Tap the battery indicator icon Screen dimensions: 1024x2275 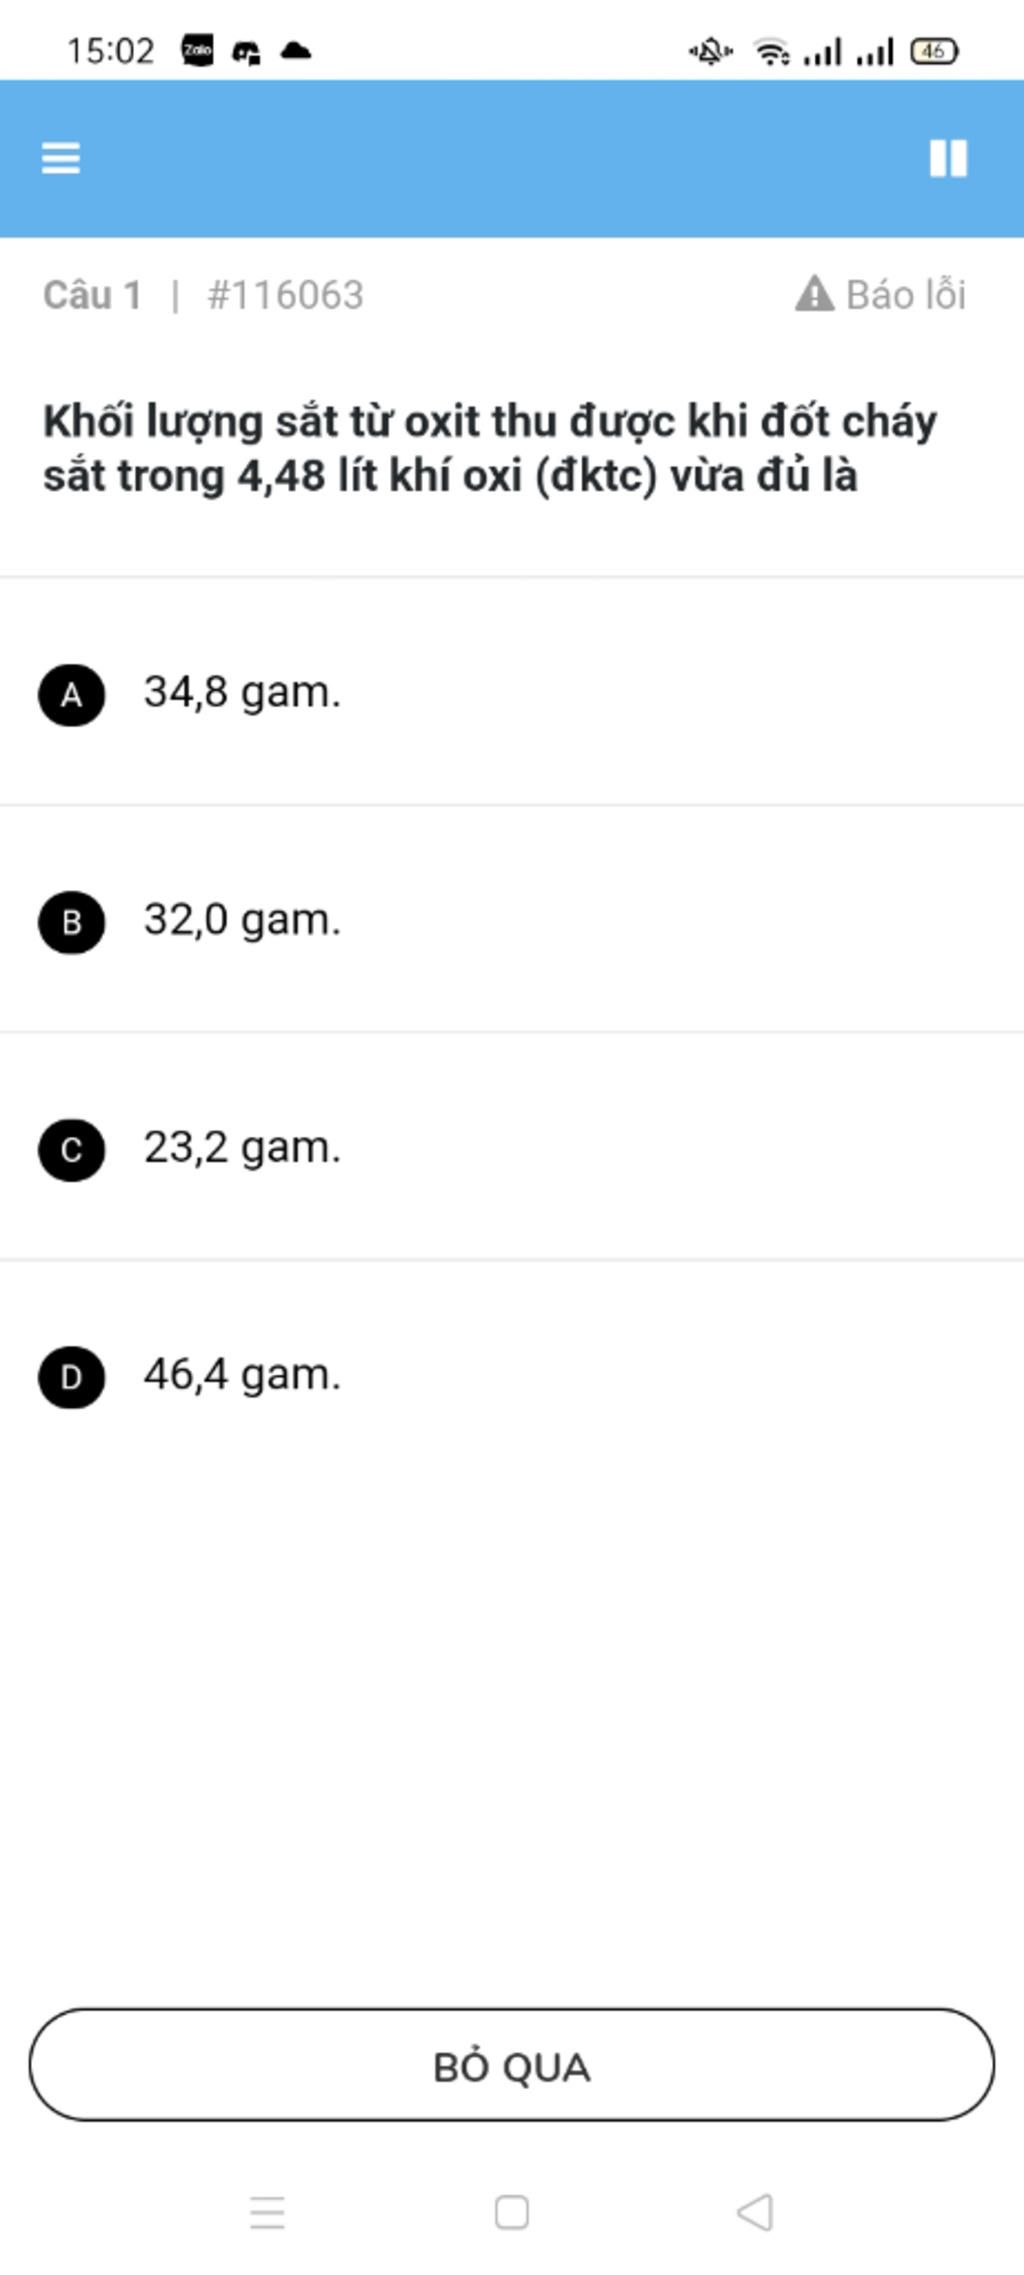(x=934, y=51)
